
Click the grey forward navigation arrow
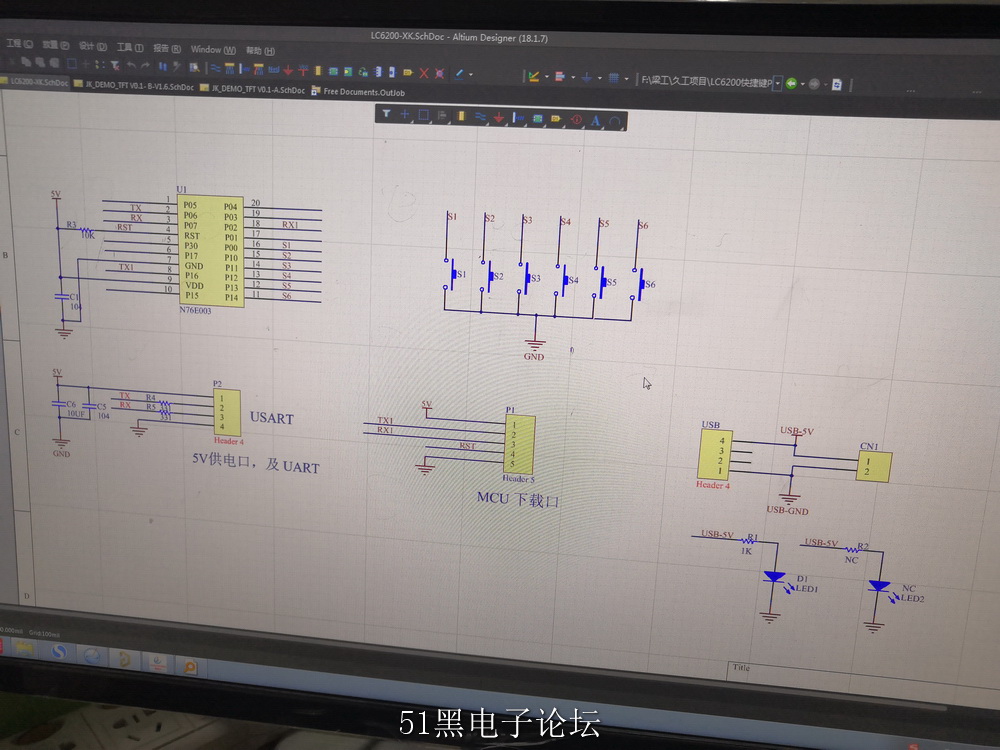click(x=814, y=84)
